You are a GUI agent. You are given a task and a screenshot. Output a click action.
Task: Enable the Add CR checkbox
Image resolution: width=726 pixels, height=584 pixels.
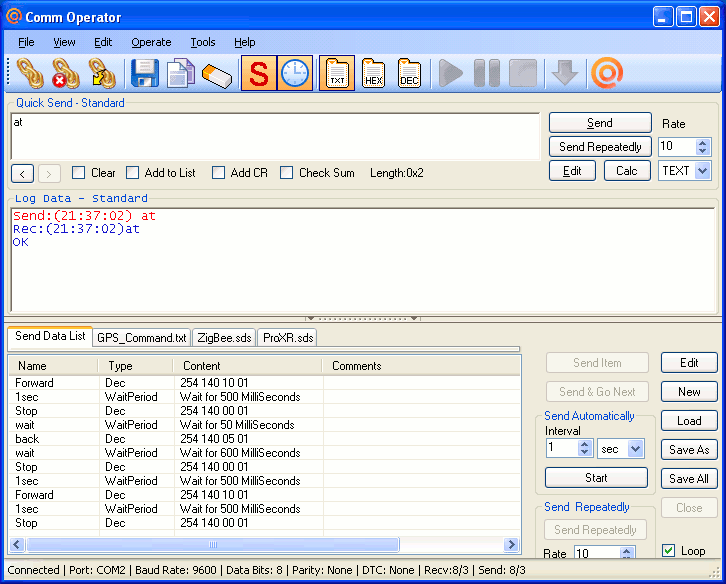point(218,173)
